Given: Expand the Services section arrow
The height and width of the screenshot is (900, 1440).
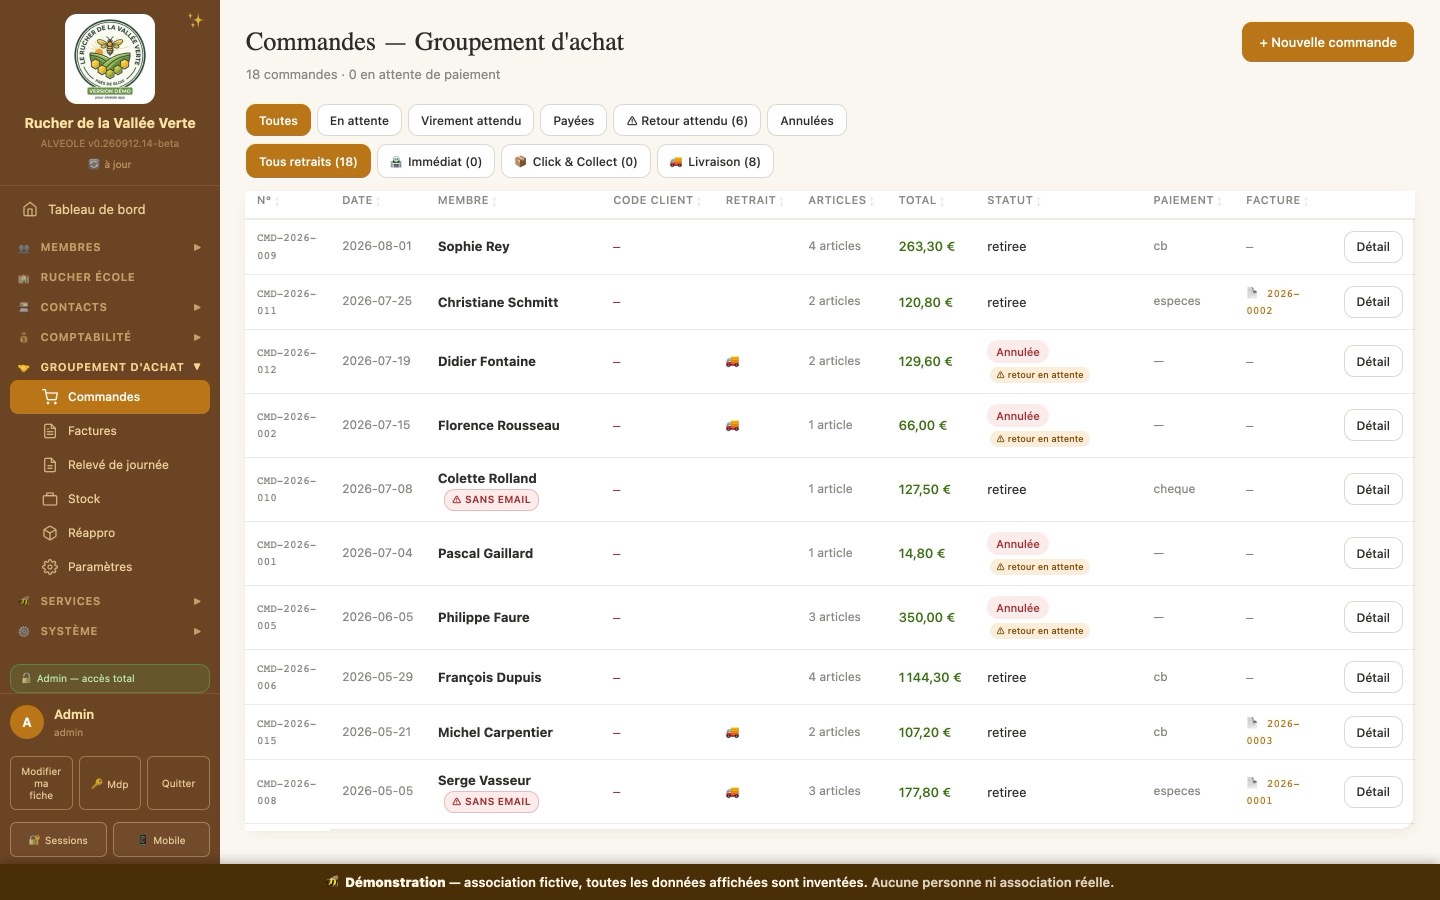Looking at the screenshot, I should tap(197, 601).
